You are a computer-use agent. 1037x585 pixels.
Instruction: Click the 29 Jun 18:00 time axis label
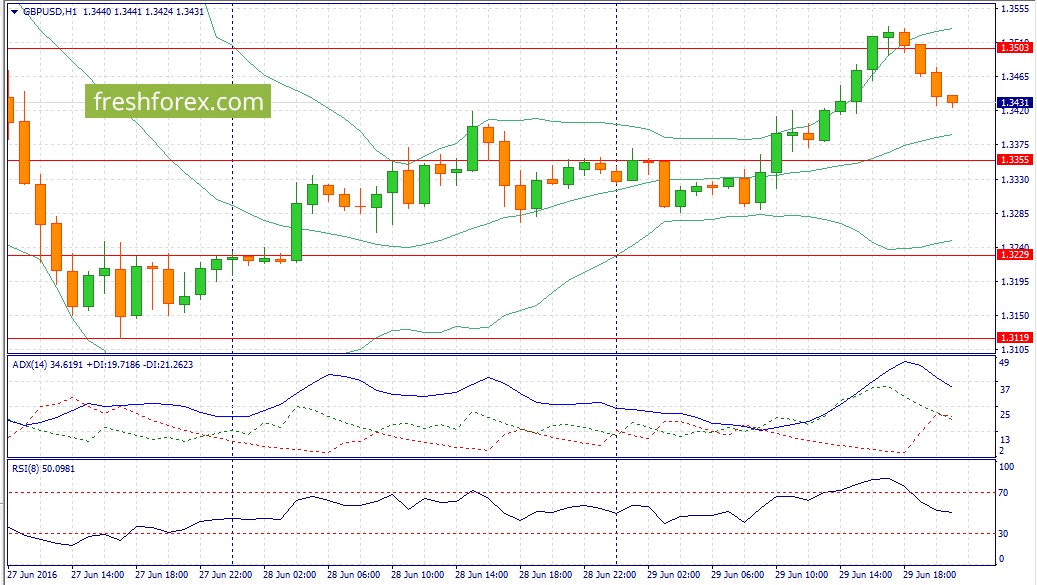pos(930,576)
